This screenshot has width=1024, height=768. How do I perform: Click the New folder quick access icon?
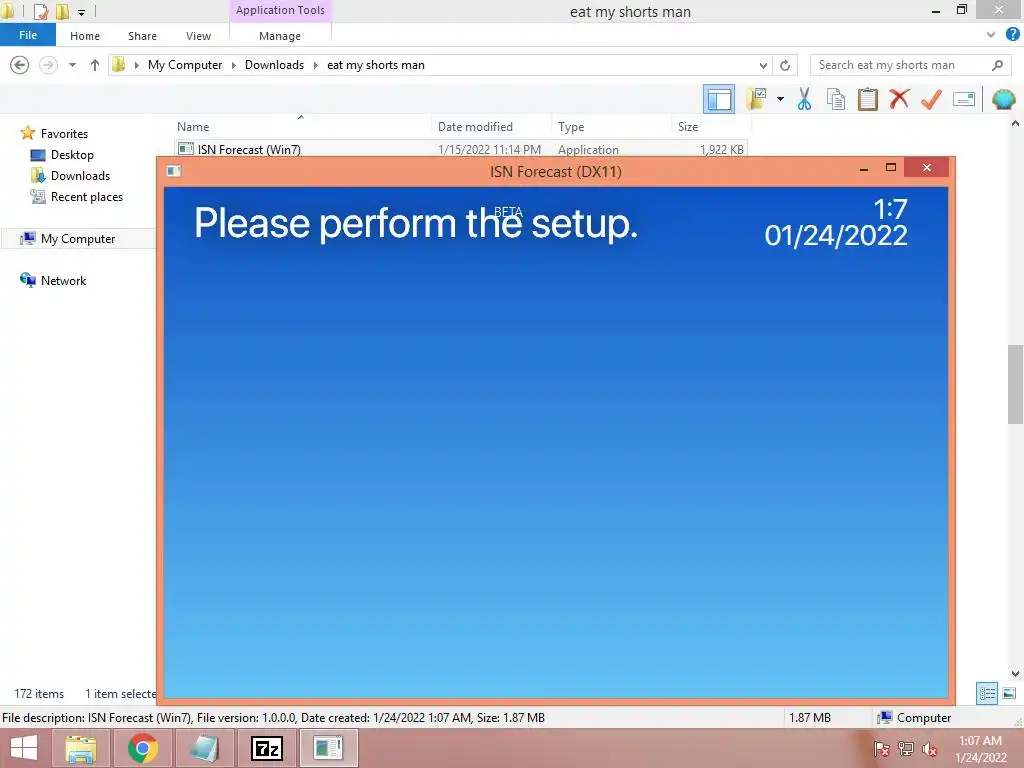click(x=63, y=12)
